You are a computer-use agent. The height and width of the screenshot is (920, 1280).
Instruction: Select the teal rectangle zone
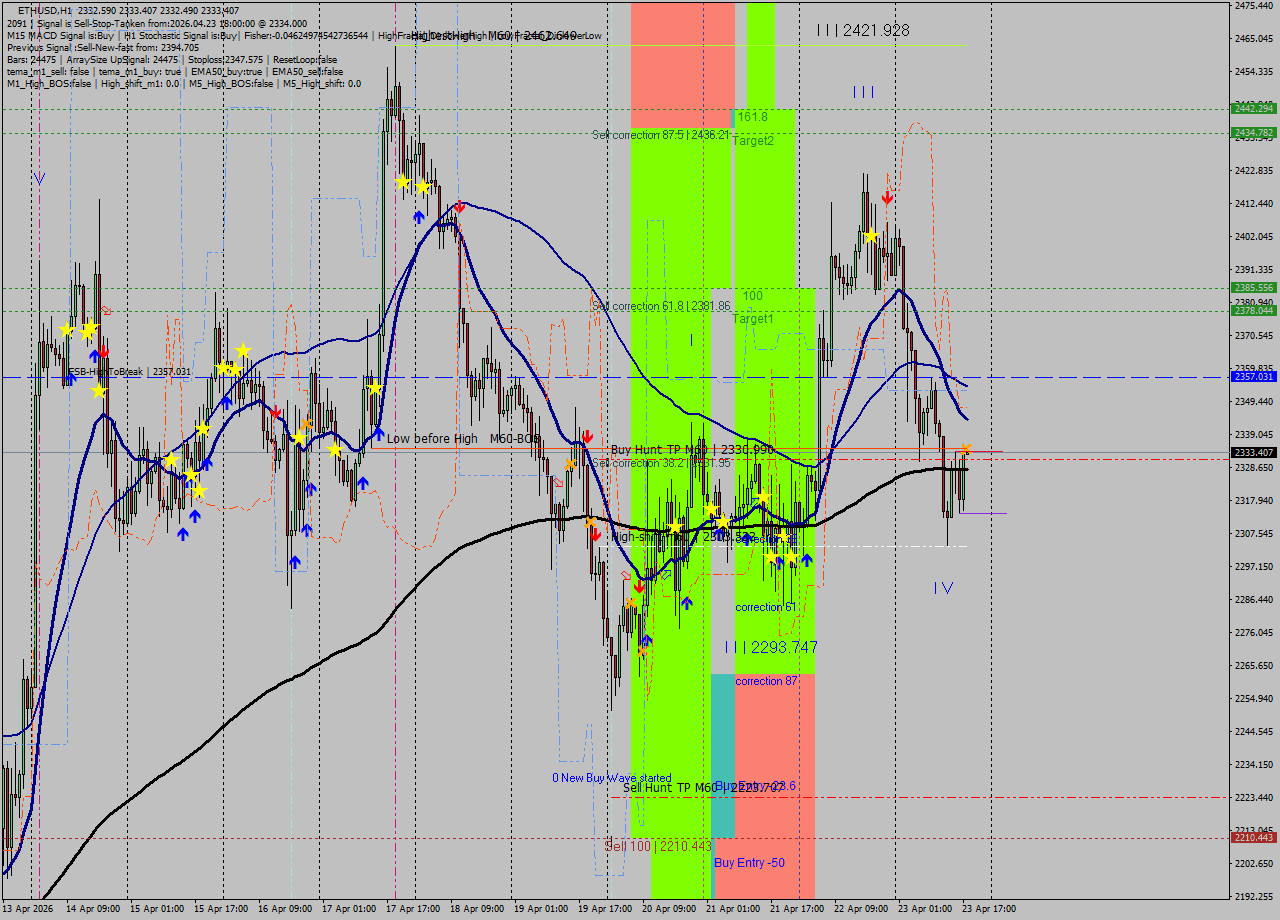[x=723, y=755]
